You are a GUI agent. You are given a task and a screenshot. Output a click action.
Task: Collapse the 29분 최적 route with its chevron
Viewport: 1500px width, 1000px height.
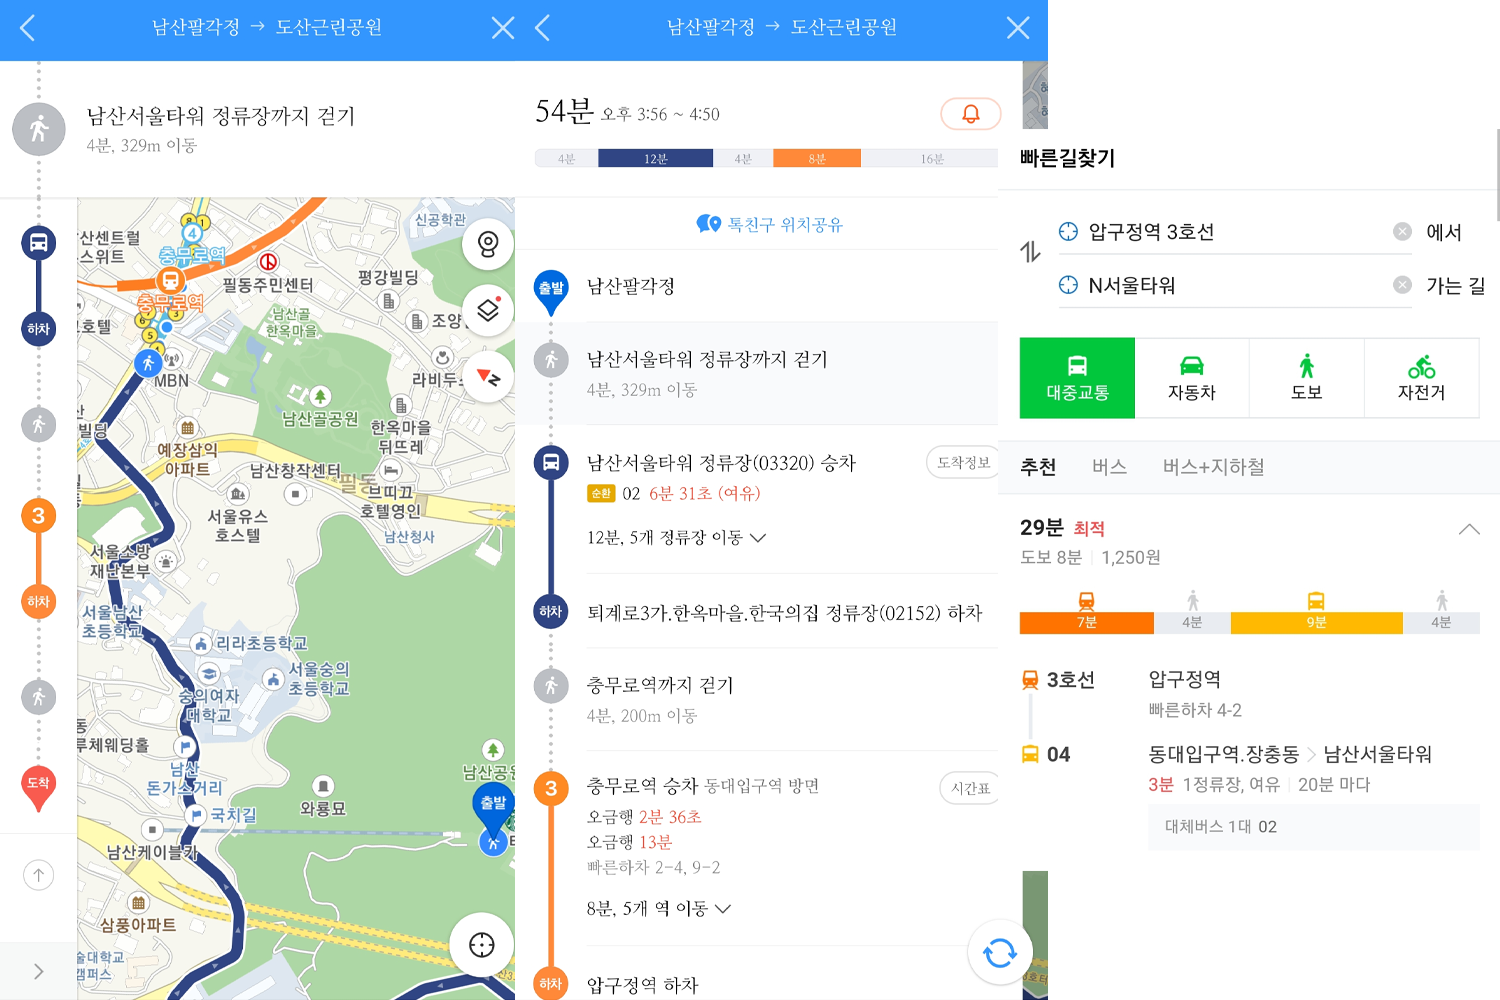pyautogui.click(x=1468, y=529)
